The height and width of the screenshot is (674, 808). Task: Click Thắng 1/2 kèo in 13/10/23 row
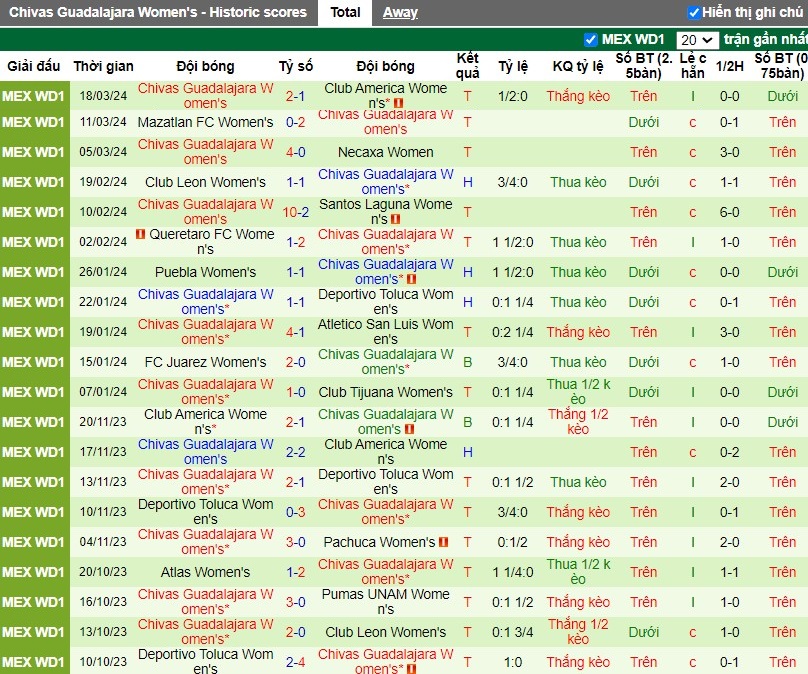[578, 632]
